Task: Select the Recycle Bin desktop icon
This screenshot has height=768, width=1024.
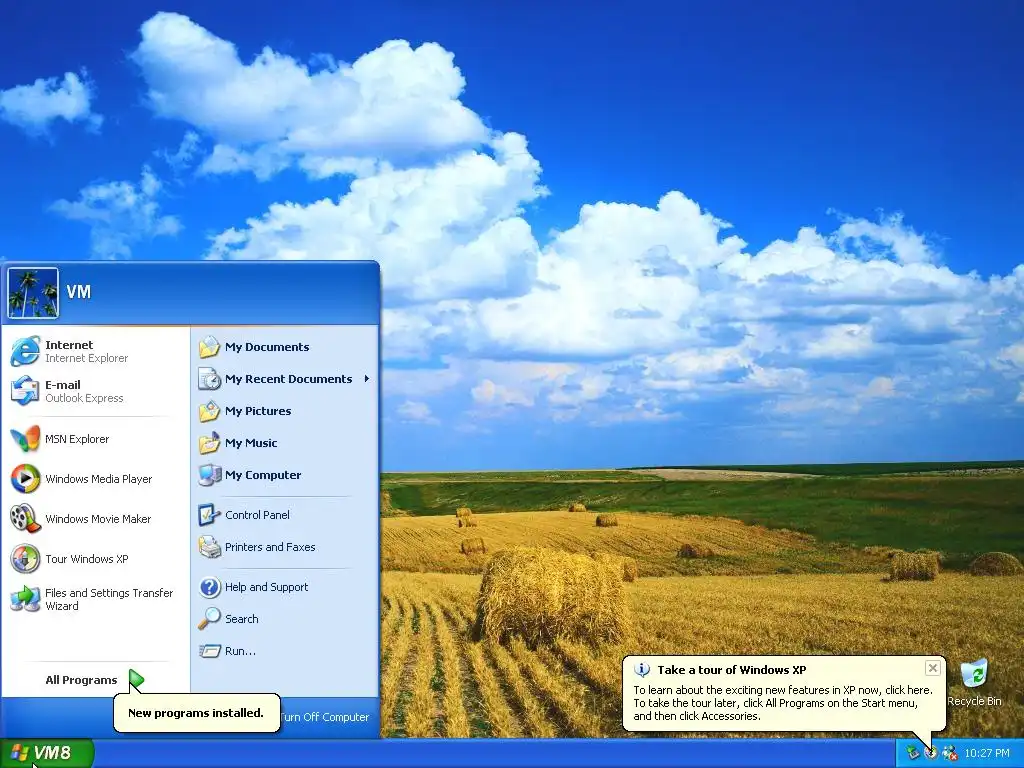Action: point(974,683)
